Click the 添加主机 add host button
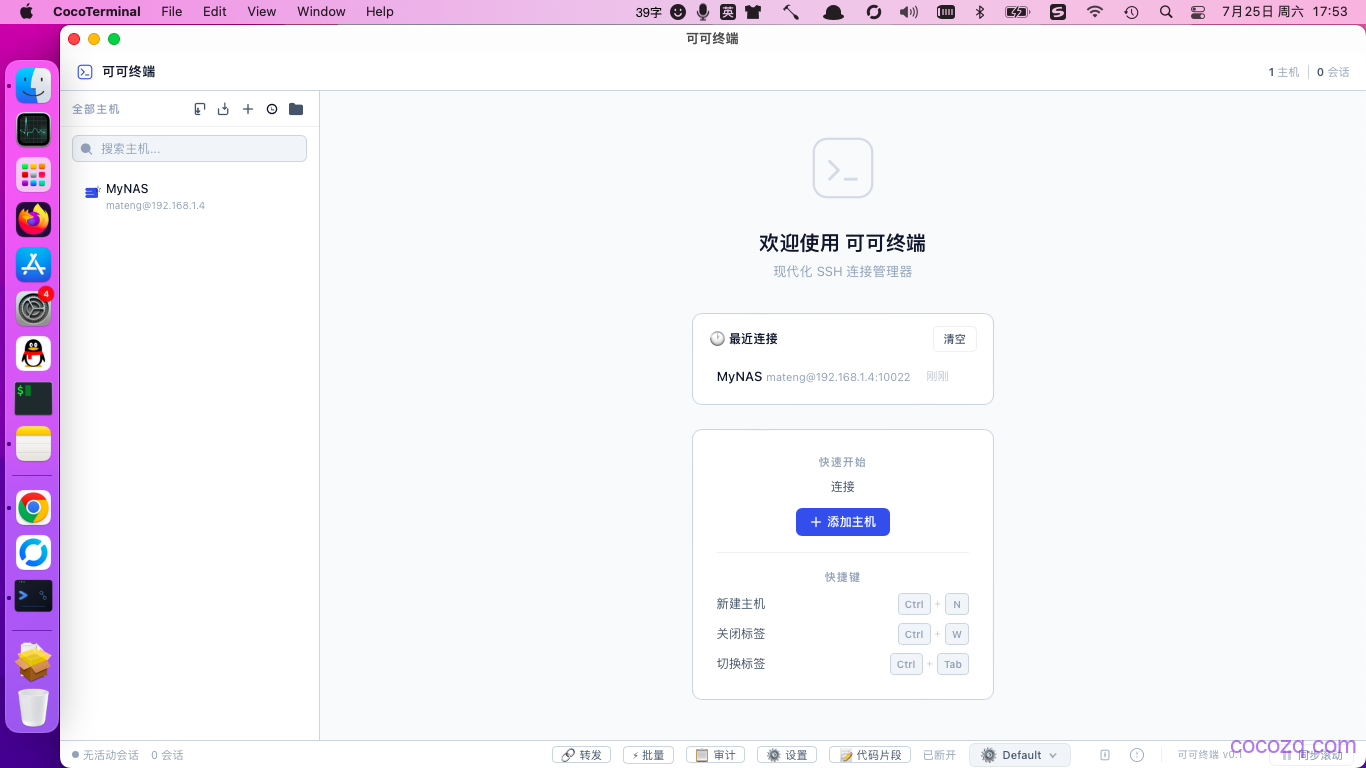The height and width of the screenshot is (768, 1366). (x=843, y=522)
